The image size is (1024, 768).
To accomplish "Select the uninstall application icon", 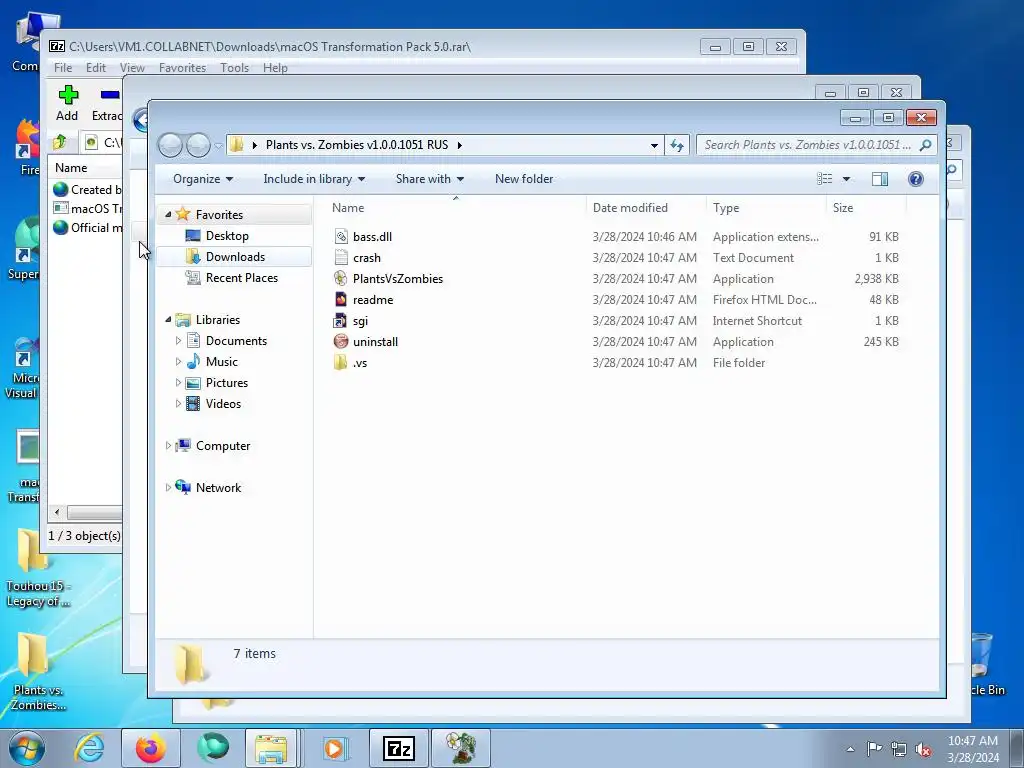I will 341,342.
